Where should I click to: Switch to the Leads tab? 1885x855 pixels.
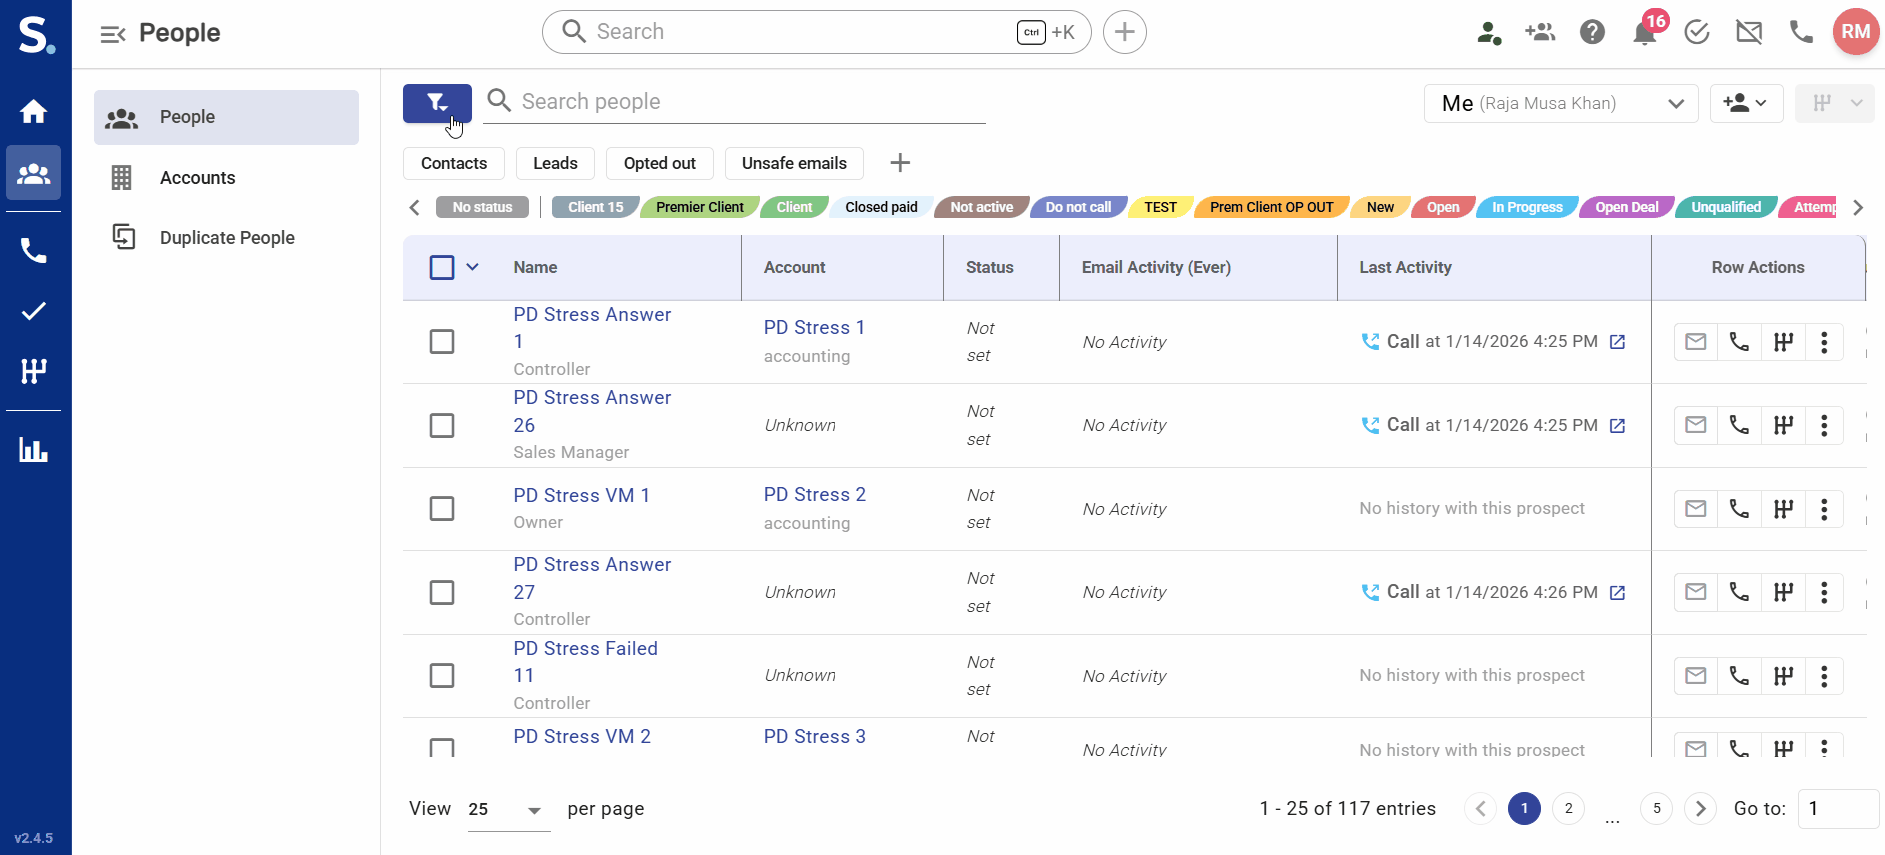pyautogui.click(x=555, y=163)
